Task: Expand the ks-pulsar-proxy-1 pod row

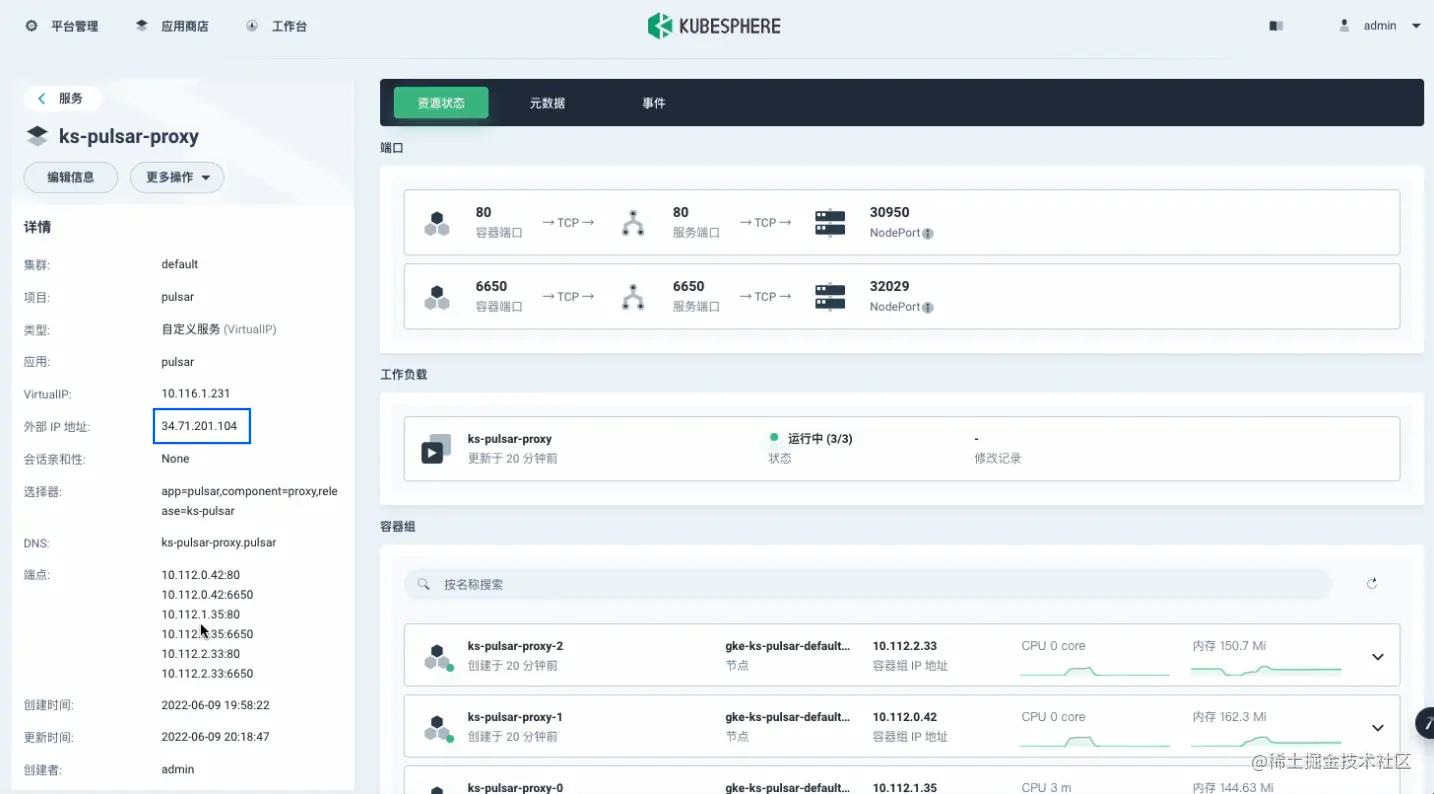Action: [1377, 728]
